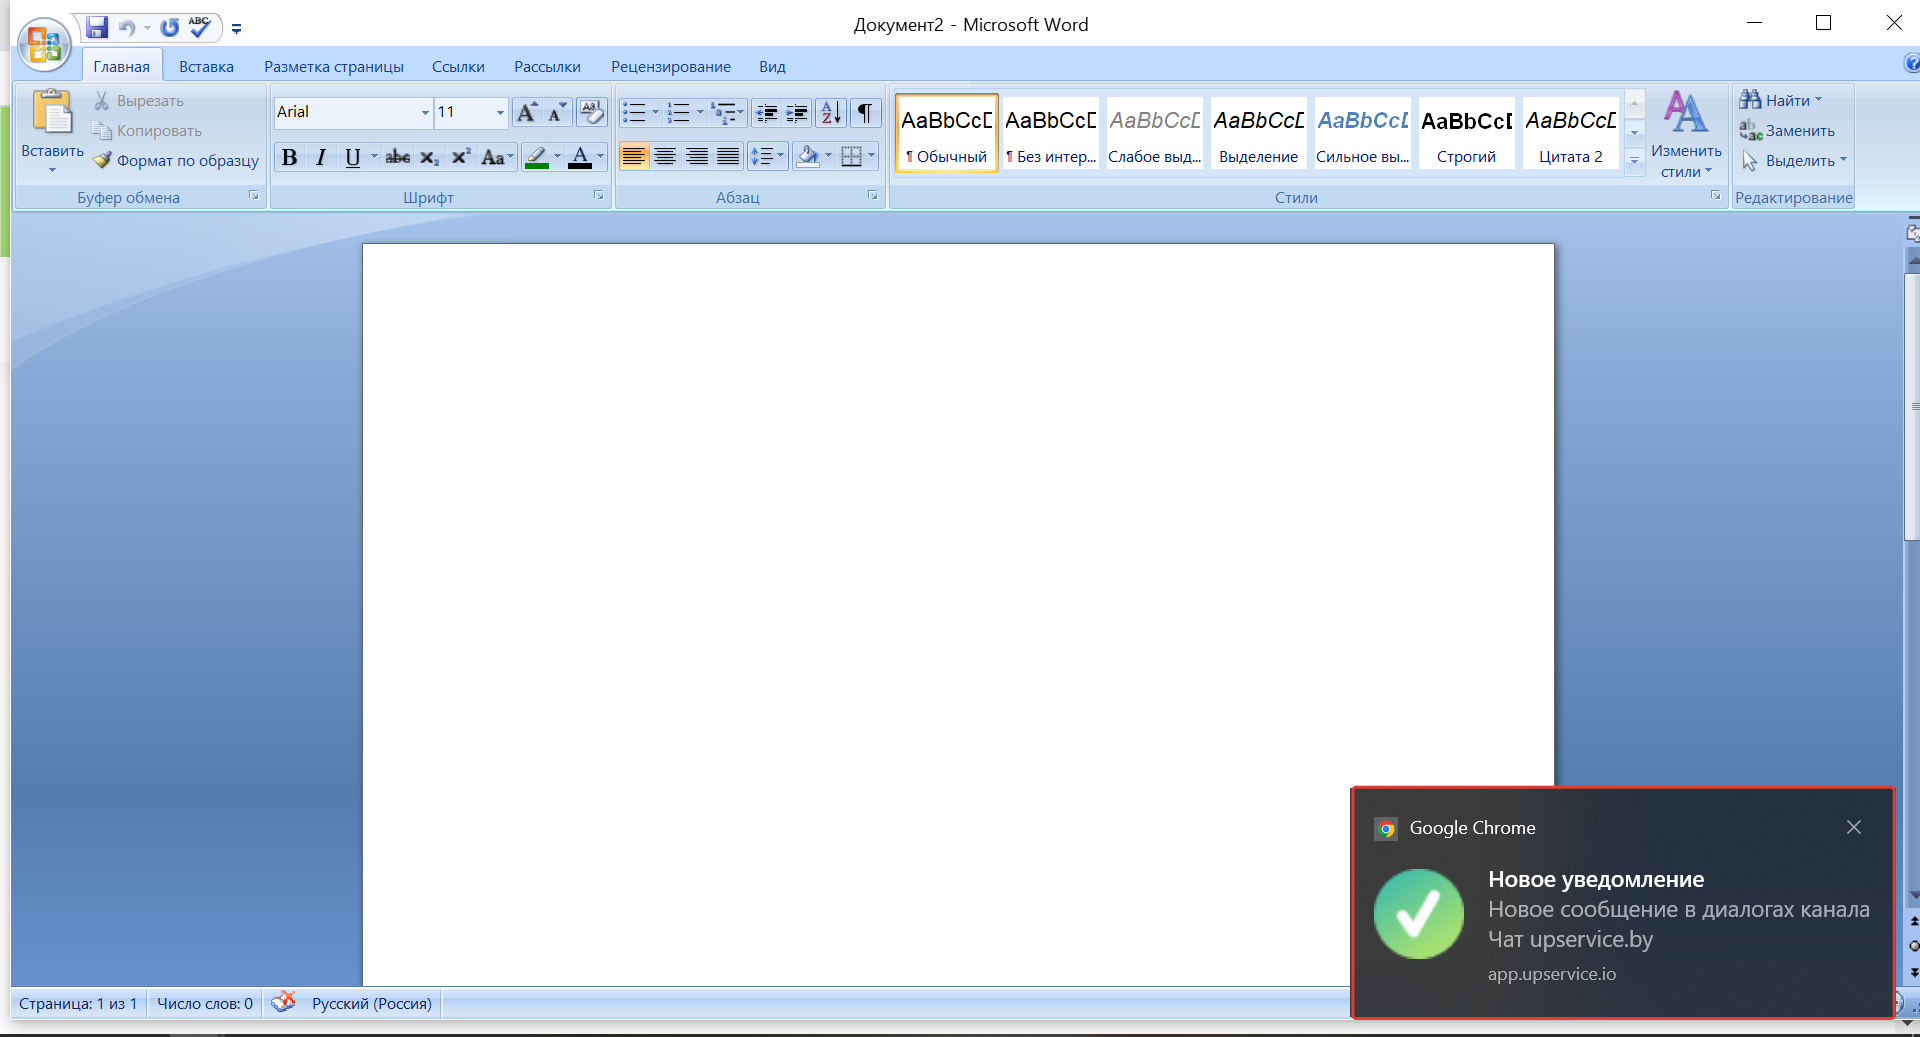Undo the last action
This screenshot has width=1920, height=1037.
click(127, 28)
